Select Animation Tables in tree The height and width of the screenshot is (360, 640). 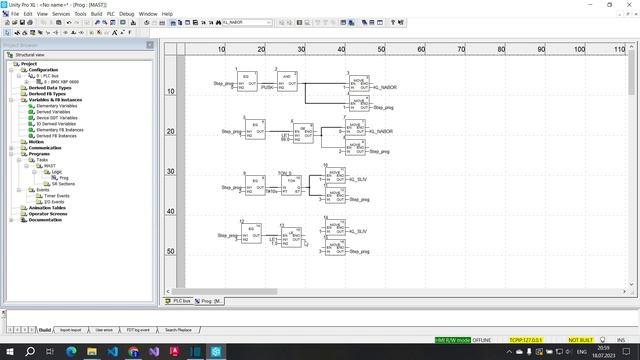[x=47, y=208]
